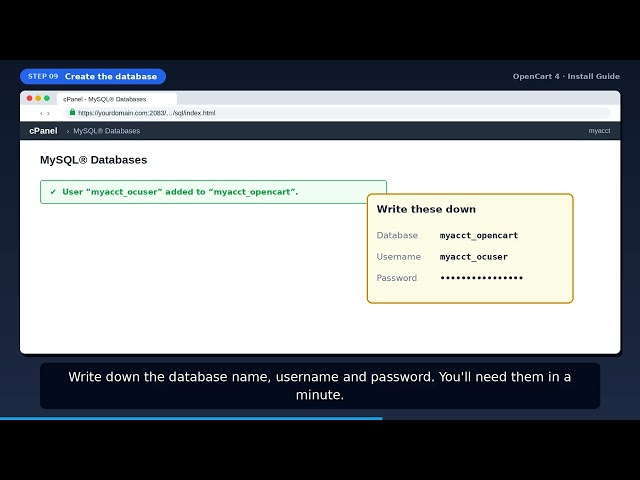Click the Password label in note
Screen dimensions: 640x480
click(x=397, y=278)
